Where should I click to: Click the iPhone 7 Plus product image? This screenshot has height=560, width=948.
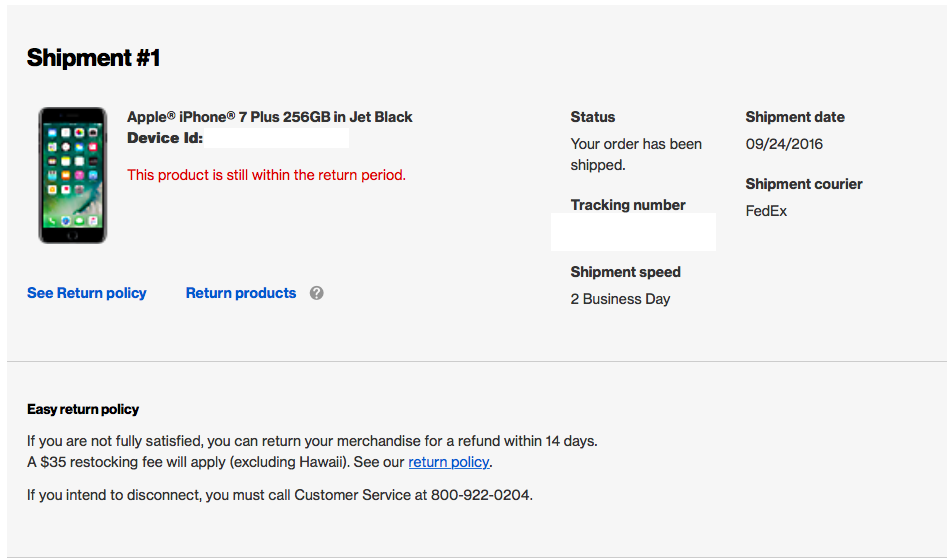click(73, 175)
